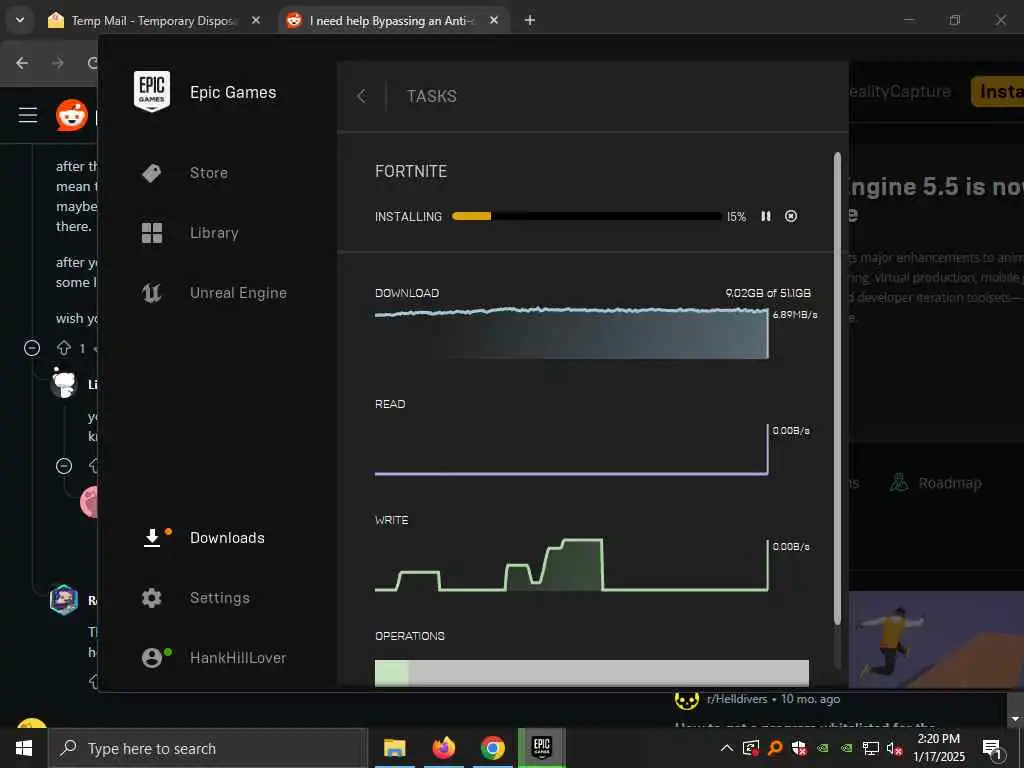The width and height of the screenshot is (1024, 768).
Task: Pause the Fortnite installation
Action: 765,216
